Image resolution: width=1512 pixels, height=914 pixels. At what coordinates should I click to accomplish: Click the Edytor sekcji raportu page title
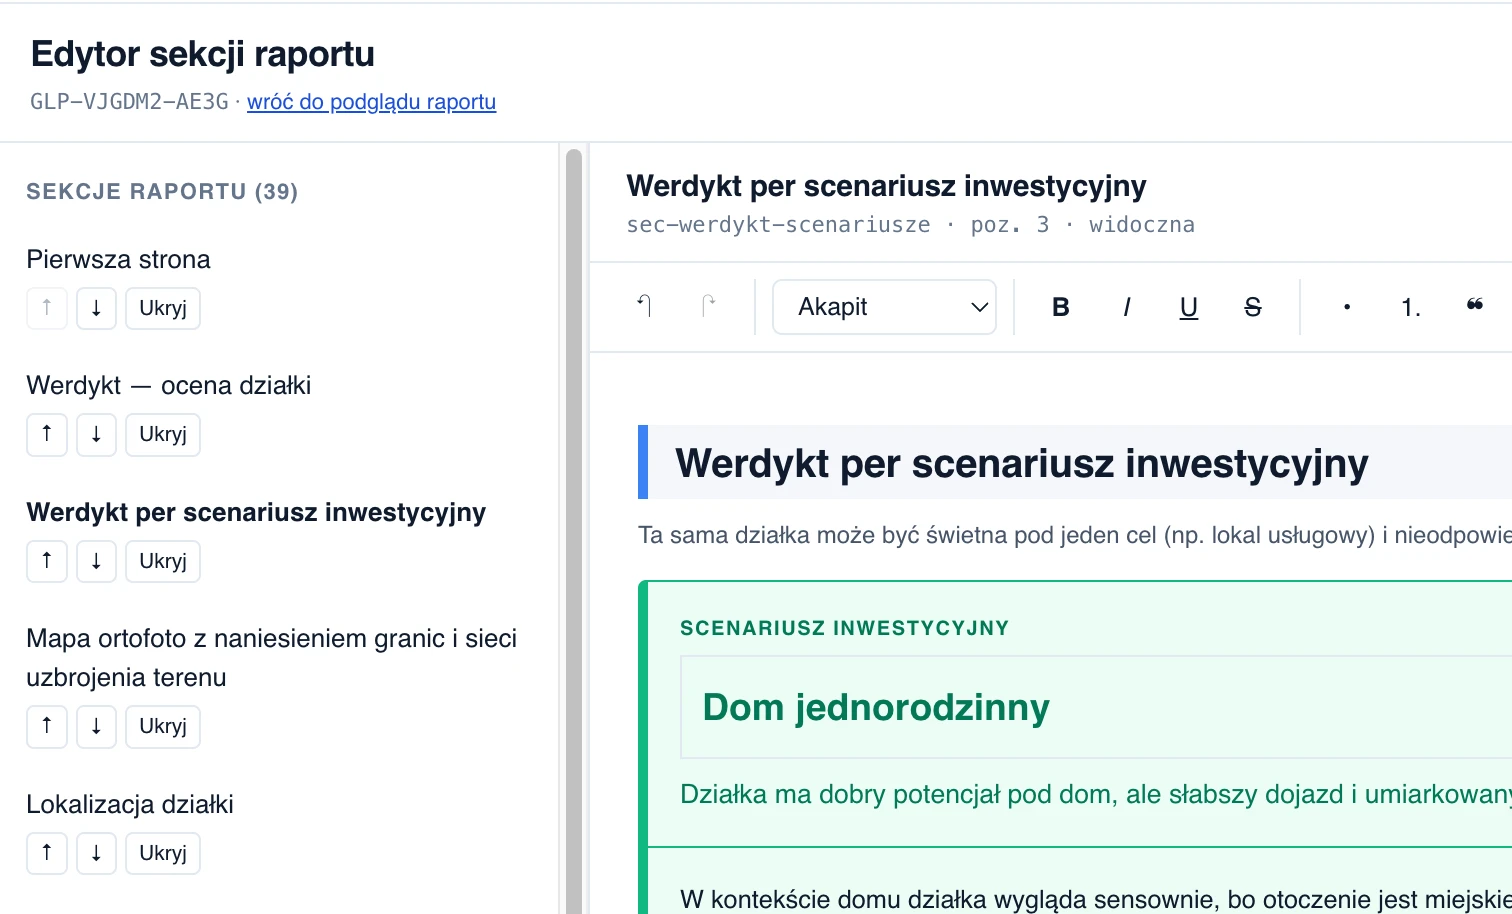pyautogui.click(x=203, y=54)
